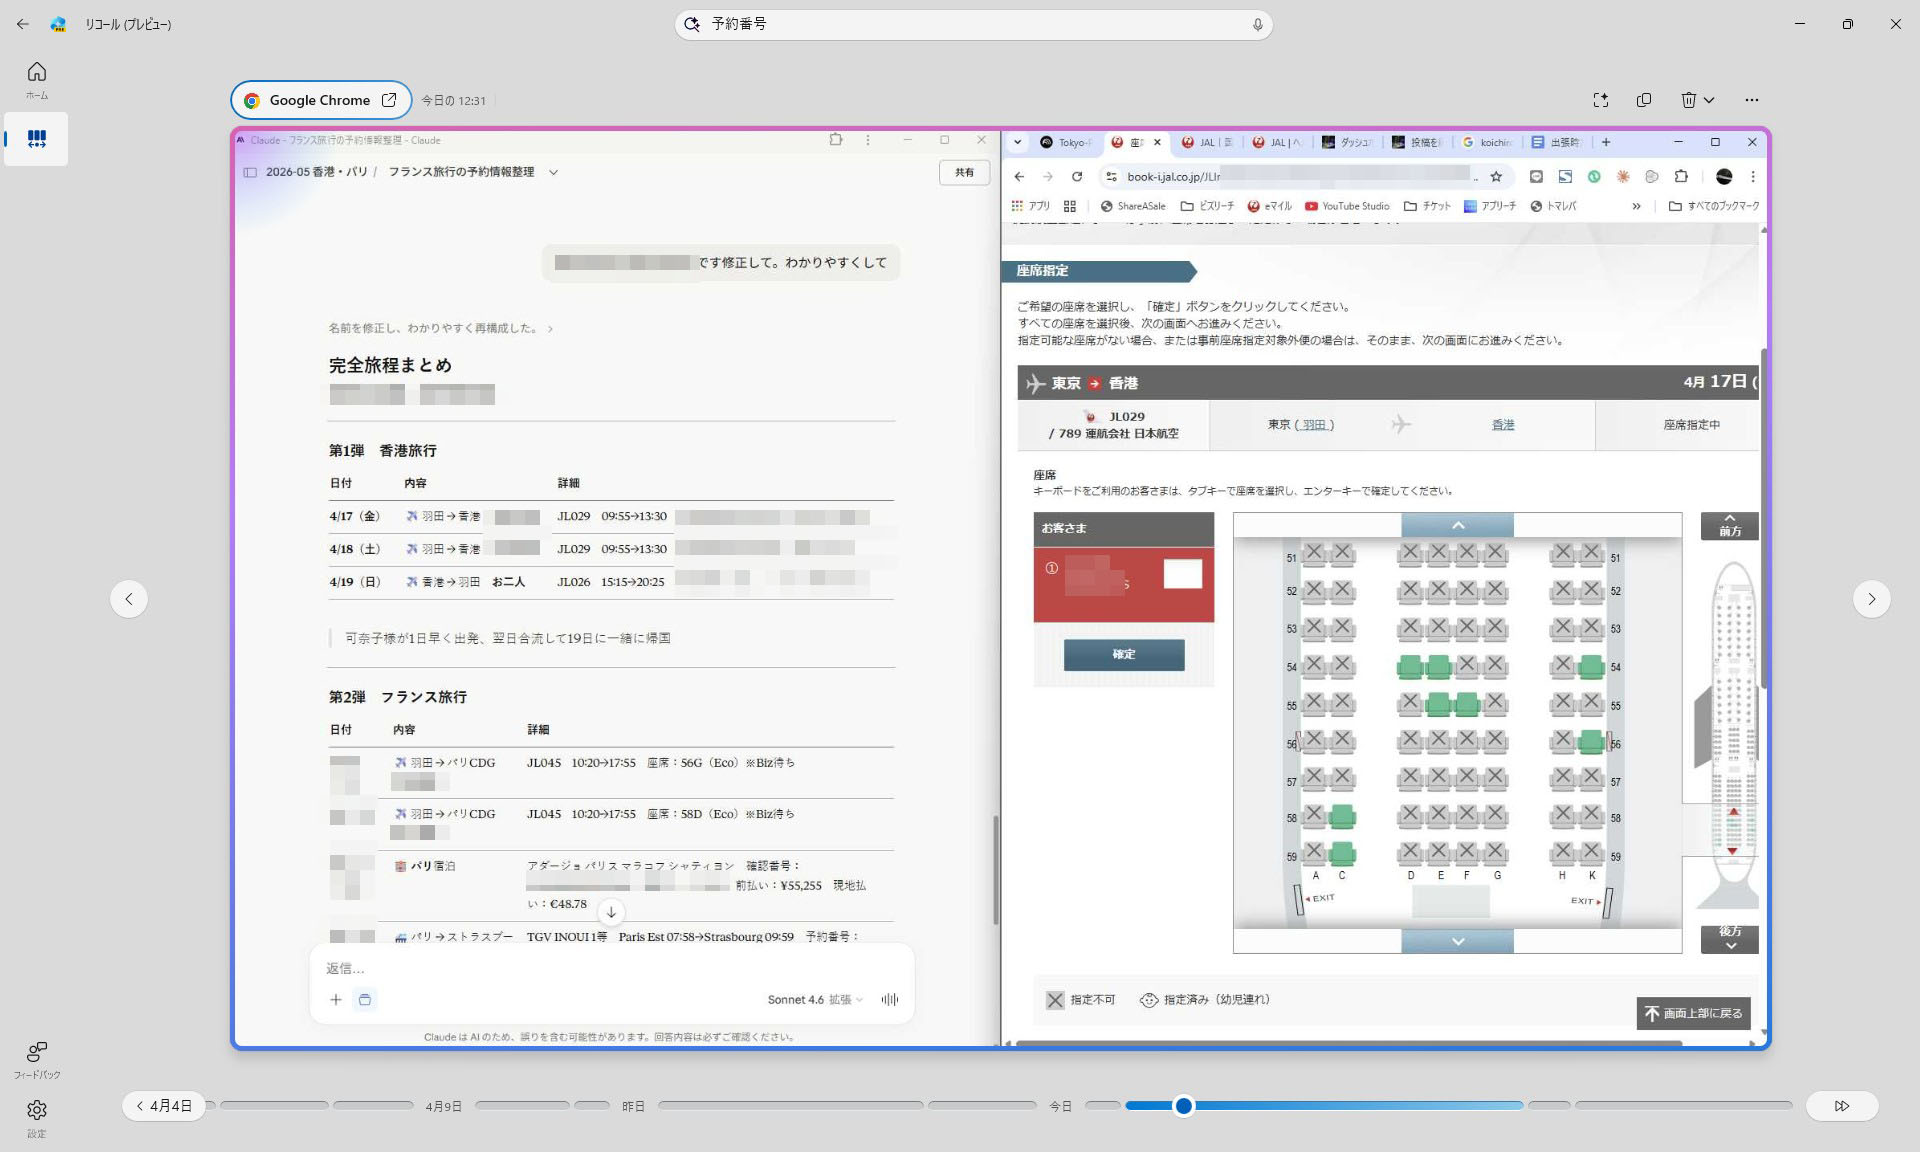This screenshot has width=1920, height=1152.
Task: Go to the next snapshot arrow
Action: [1871, 599]
